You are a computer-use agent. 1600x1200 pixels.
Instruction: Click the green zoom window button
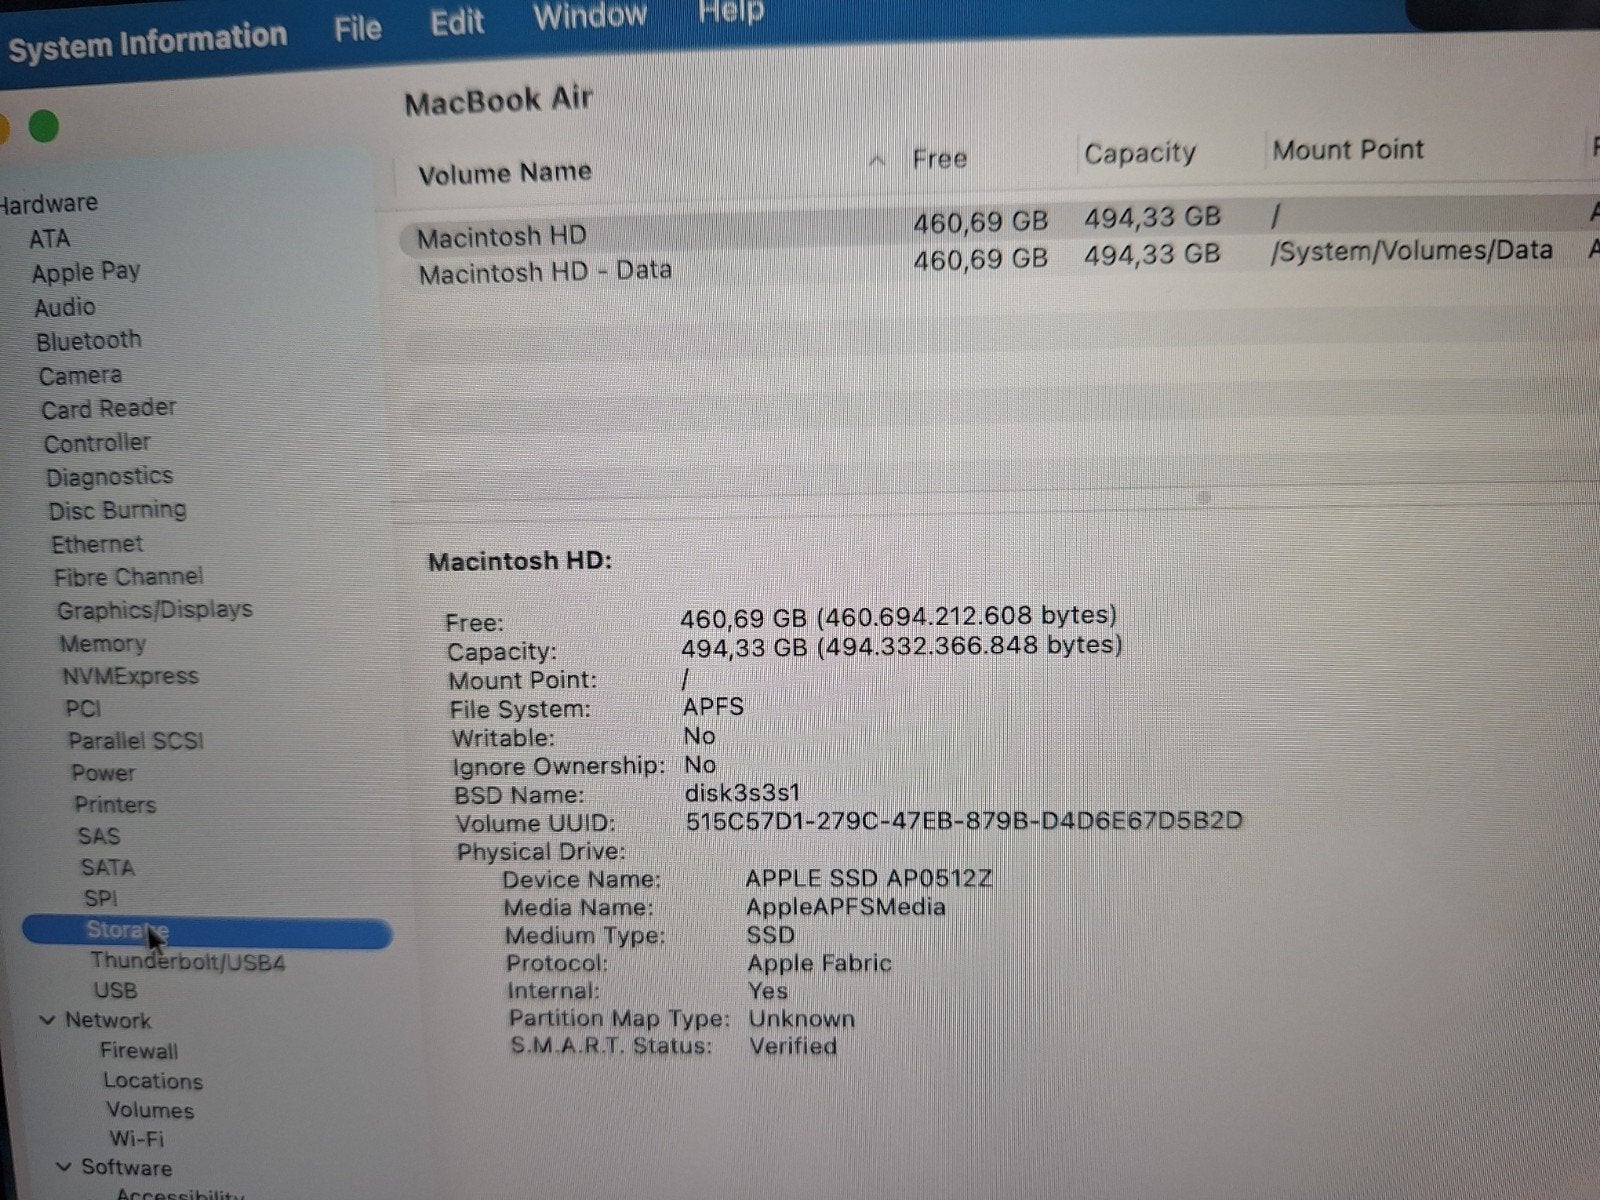[43, 127]
